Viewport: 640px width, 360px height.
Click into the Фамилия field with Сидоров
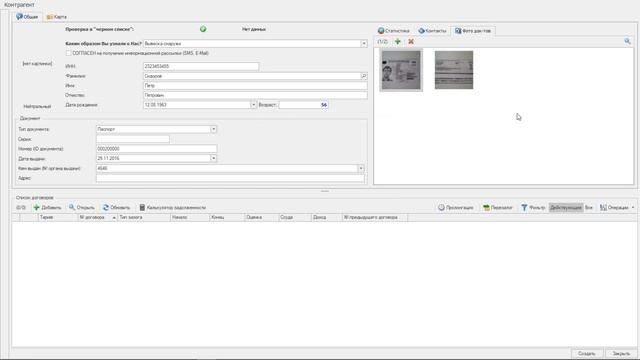[x=252, y=76]
